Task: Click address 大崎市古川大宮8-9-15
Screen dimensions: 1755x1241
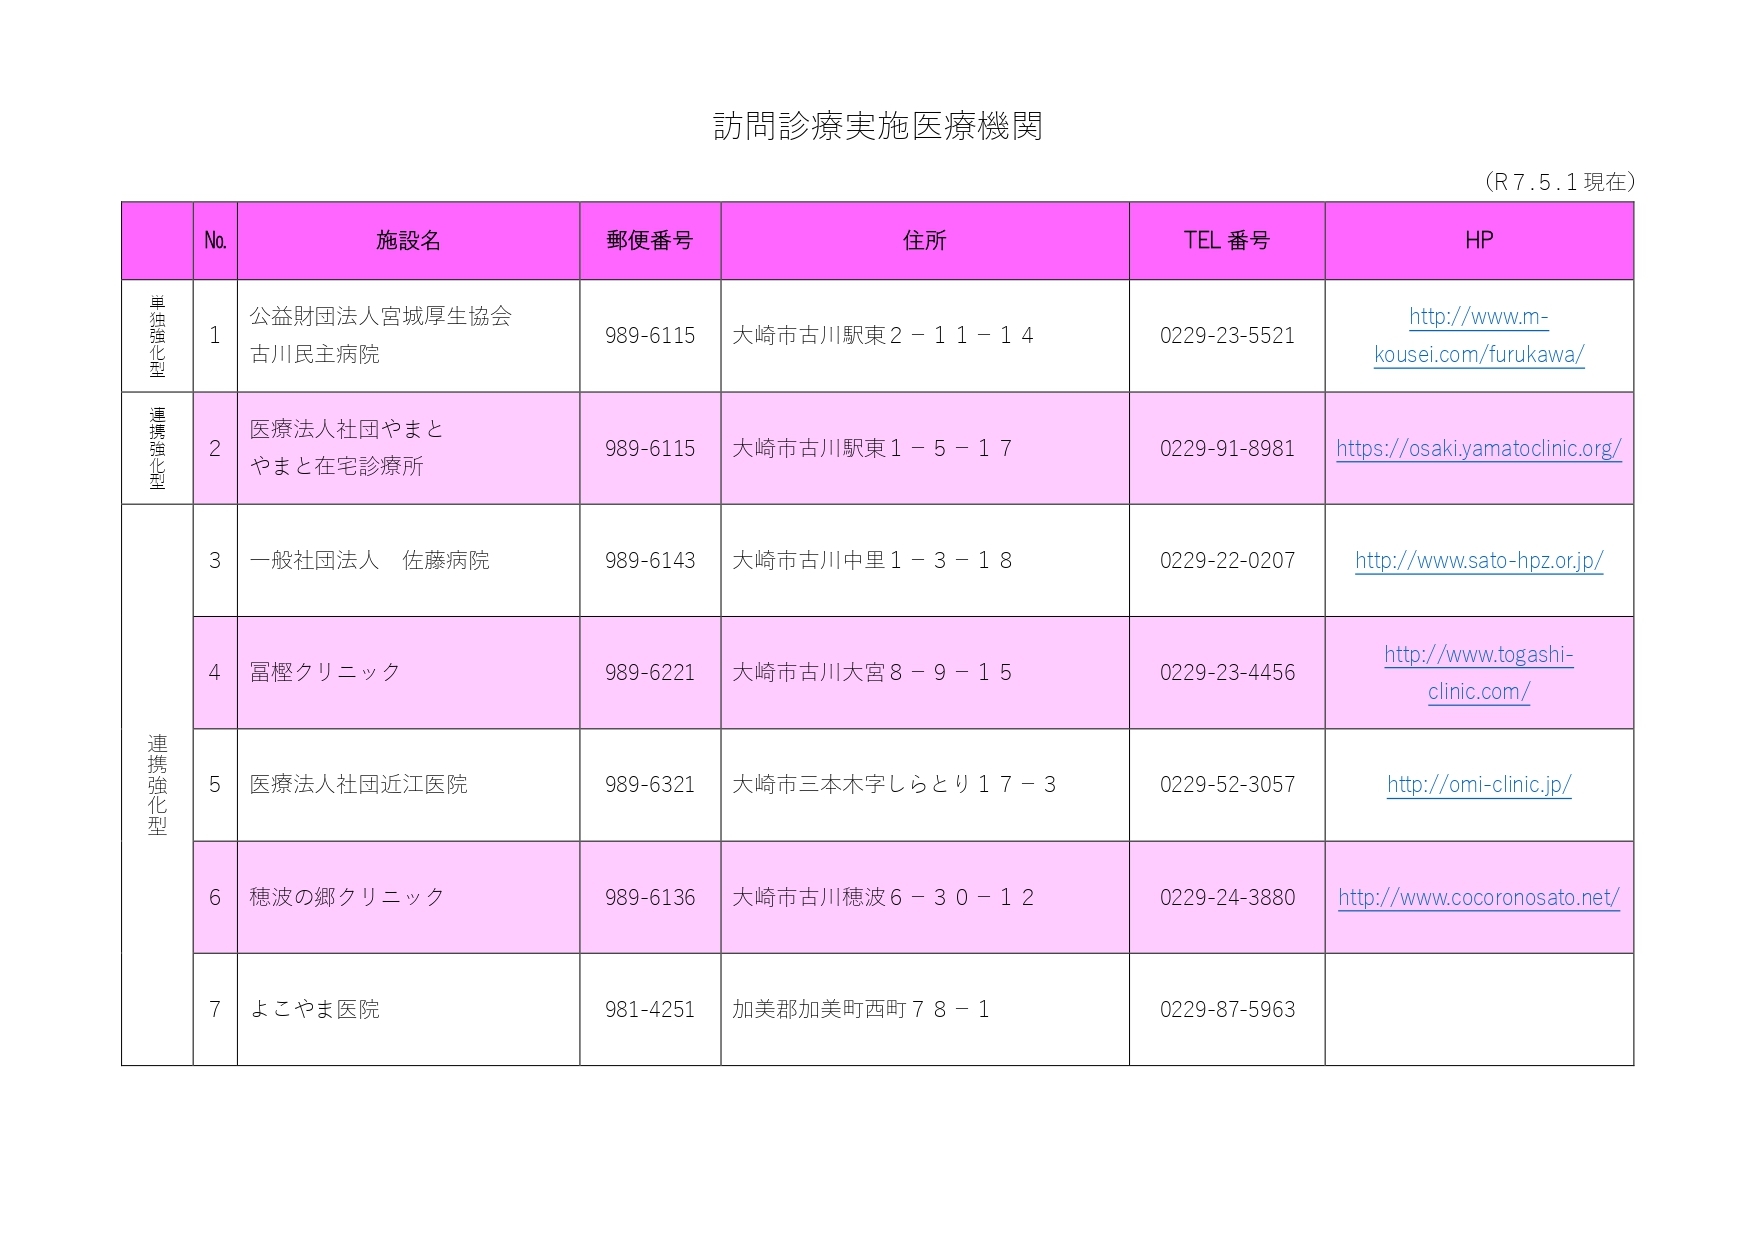Action: click(872, 672)
